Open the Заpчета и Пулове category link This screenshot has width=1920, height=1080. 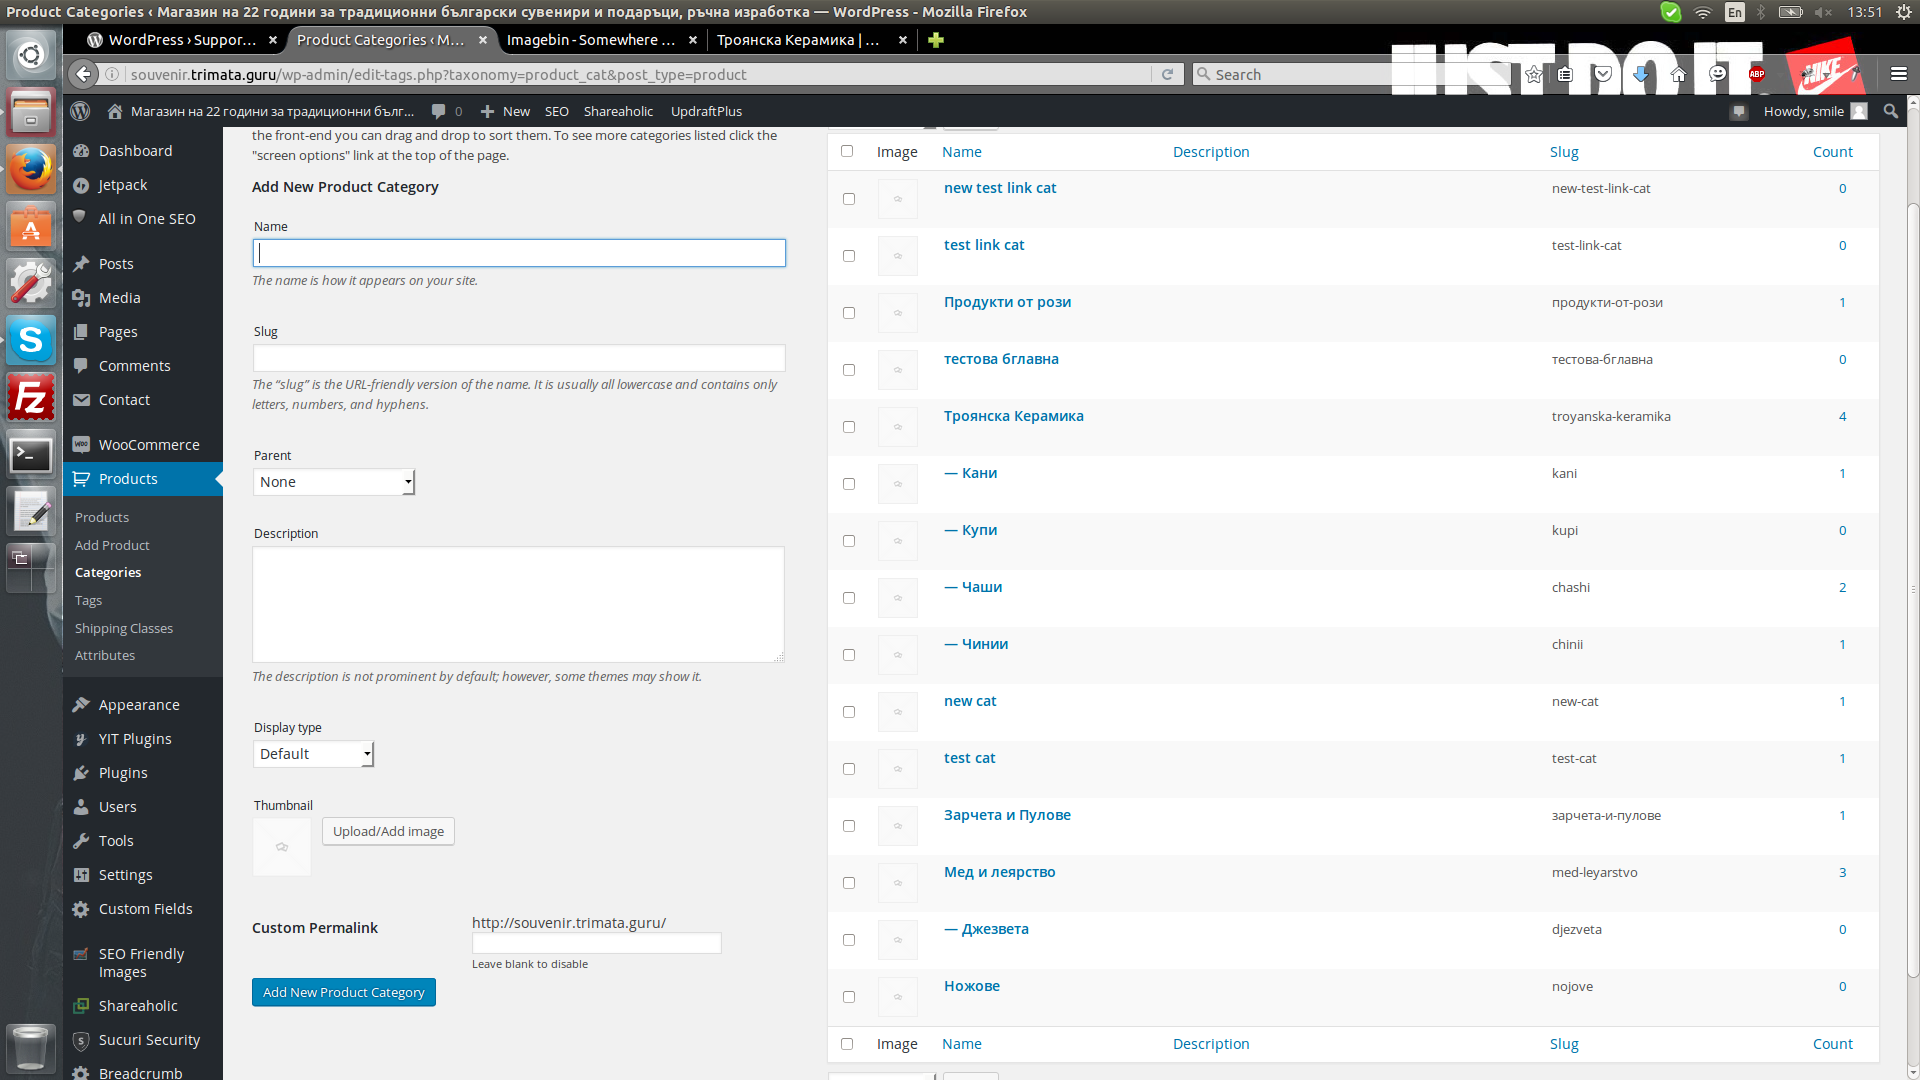pos(1007,815)
